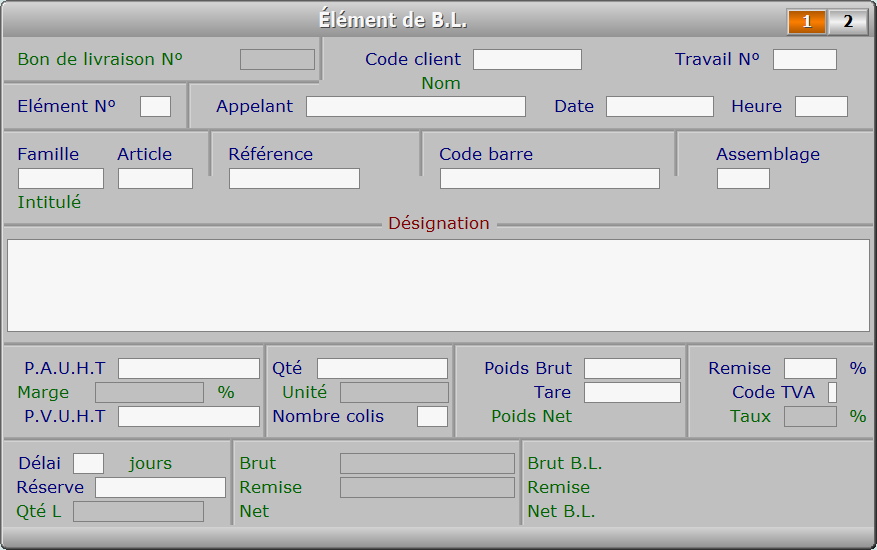This screenshot has height=550, width=877.
Task: Click inside the Désignation text area
Action: pos(438,285)
